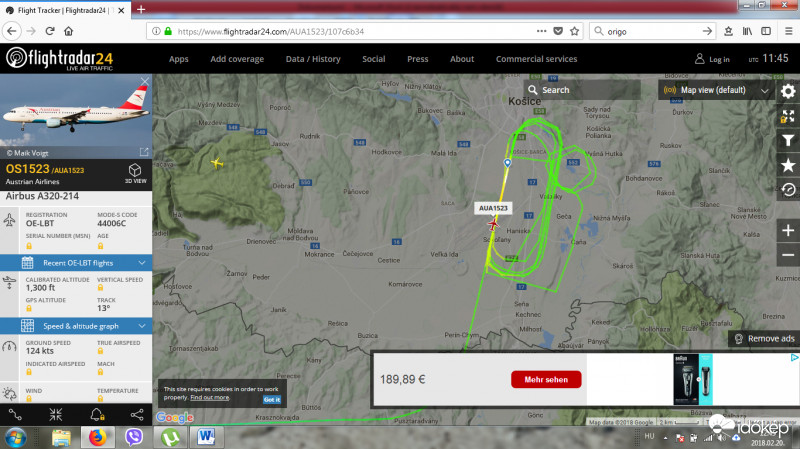The width and height of the screenshot is (800, 449).
Task: Click the map Search field
Action: [x=582, y=90]
